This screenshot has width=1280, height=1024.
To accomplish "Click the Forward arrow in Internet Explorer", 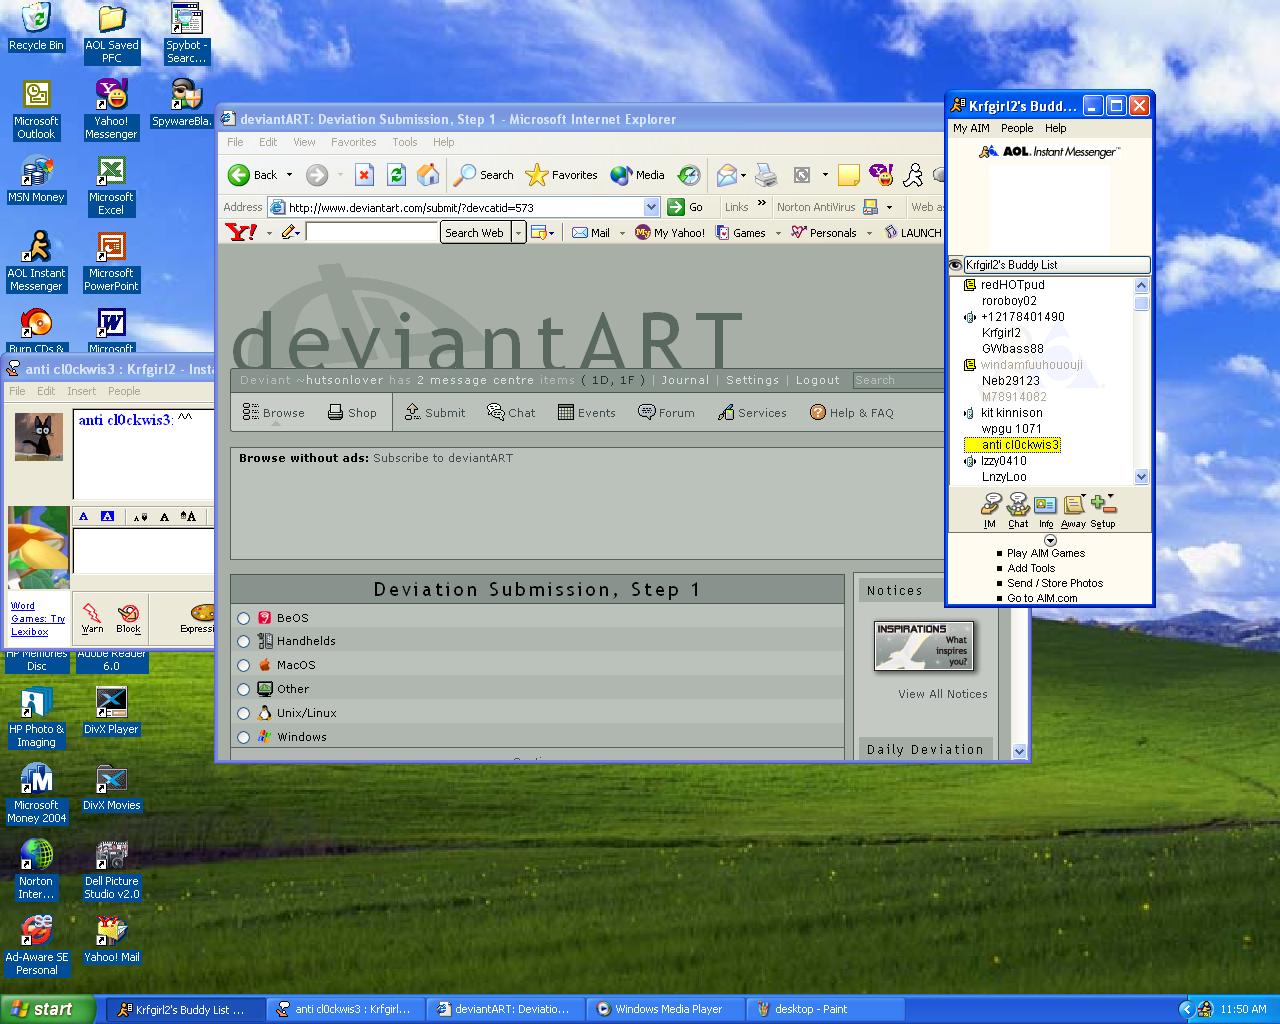I will coord(316,175).
